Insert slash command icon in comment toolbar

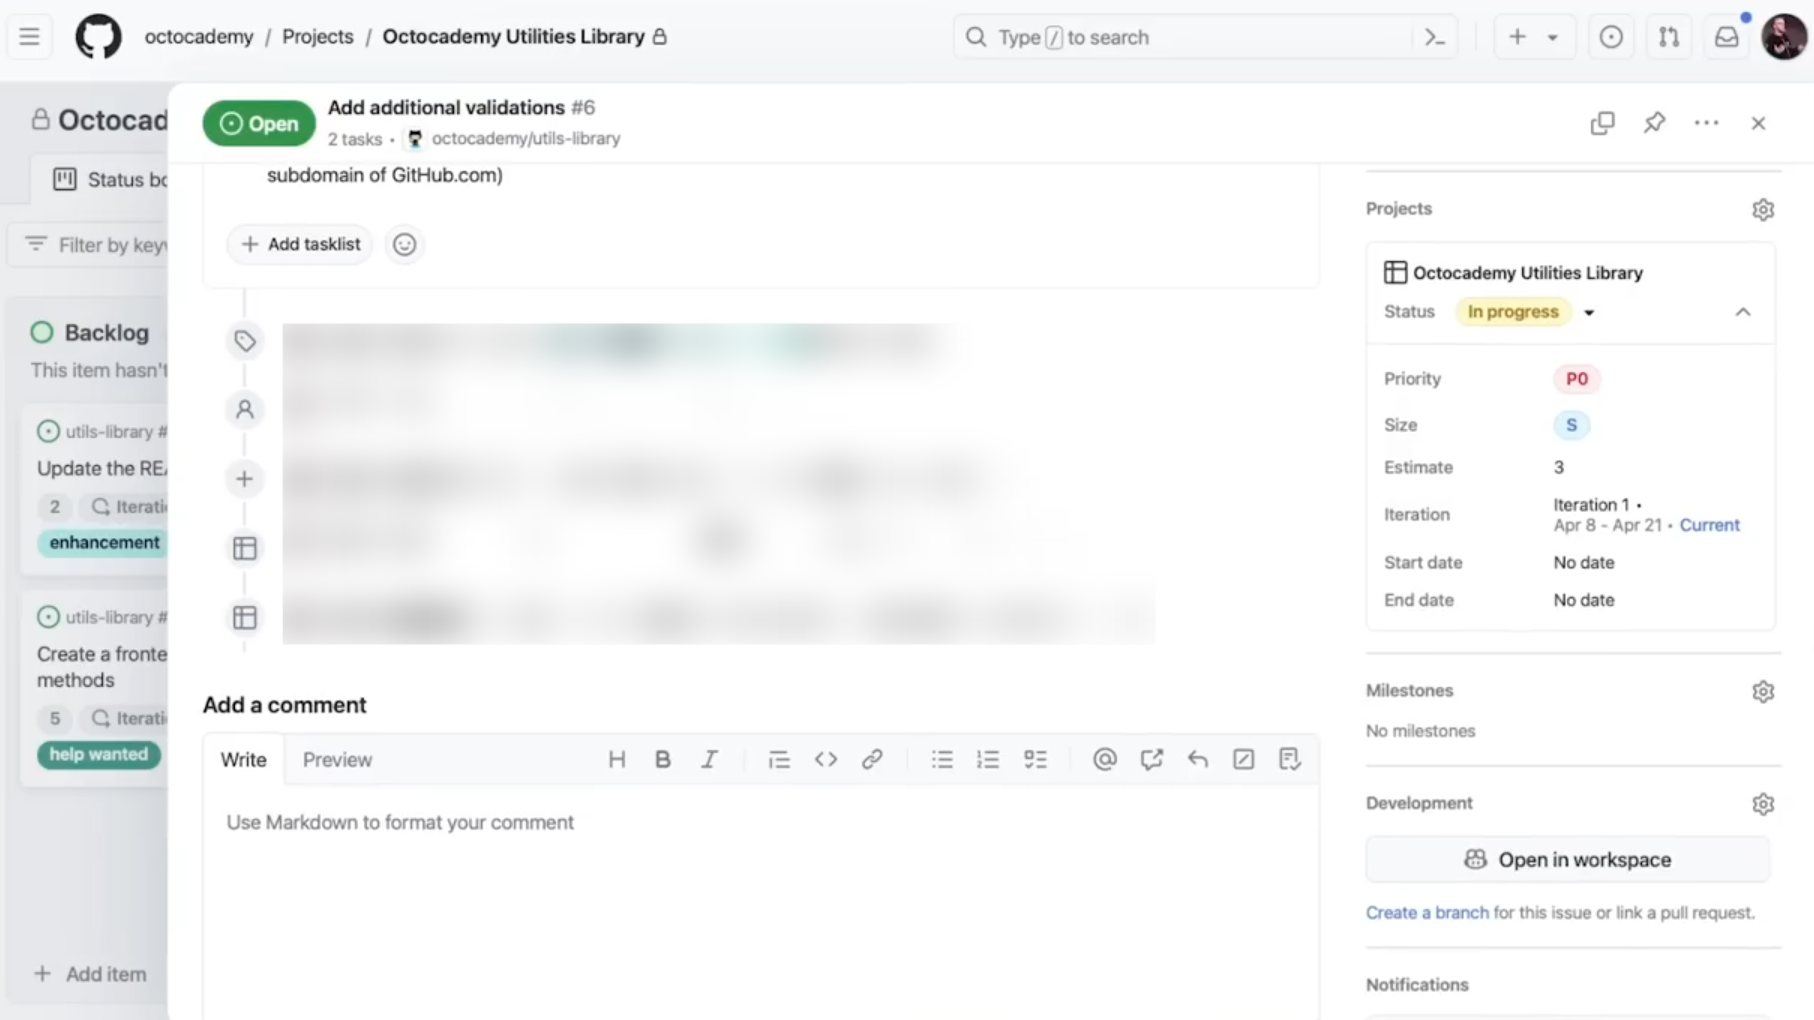click(1244, 760)
